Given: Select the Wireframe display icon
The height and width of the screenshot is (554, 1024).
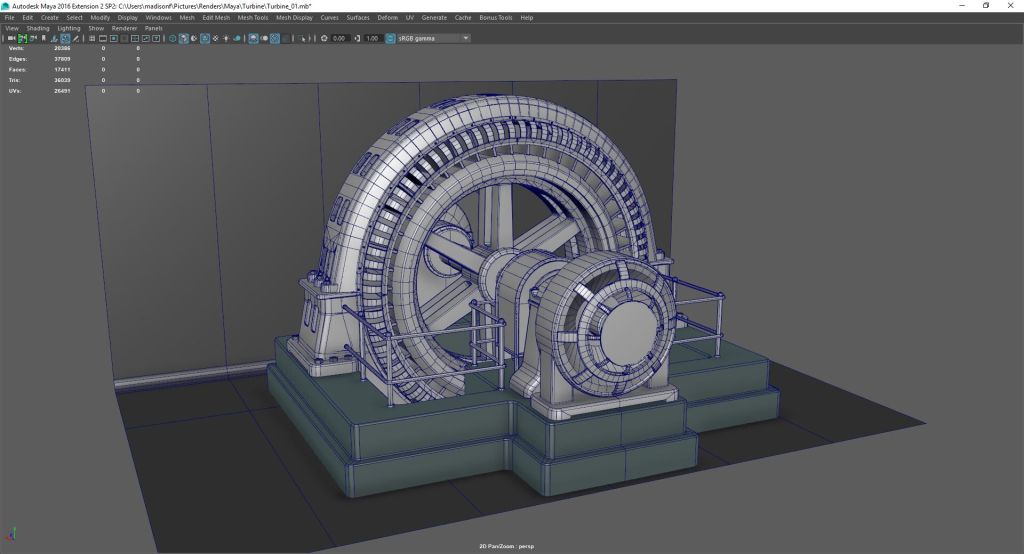Looking at the screenshot, I should click(172, 38).
